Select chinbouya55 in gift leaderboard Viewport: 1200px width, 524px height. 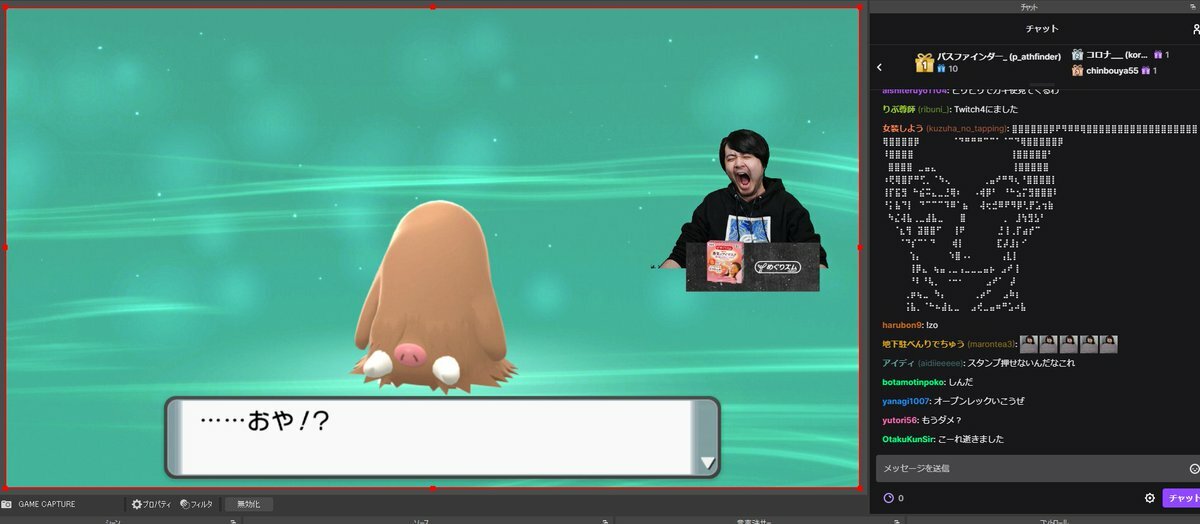pyautogui.click(x=1111, y=71)
